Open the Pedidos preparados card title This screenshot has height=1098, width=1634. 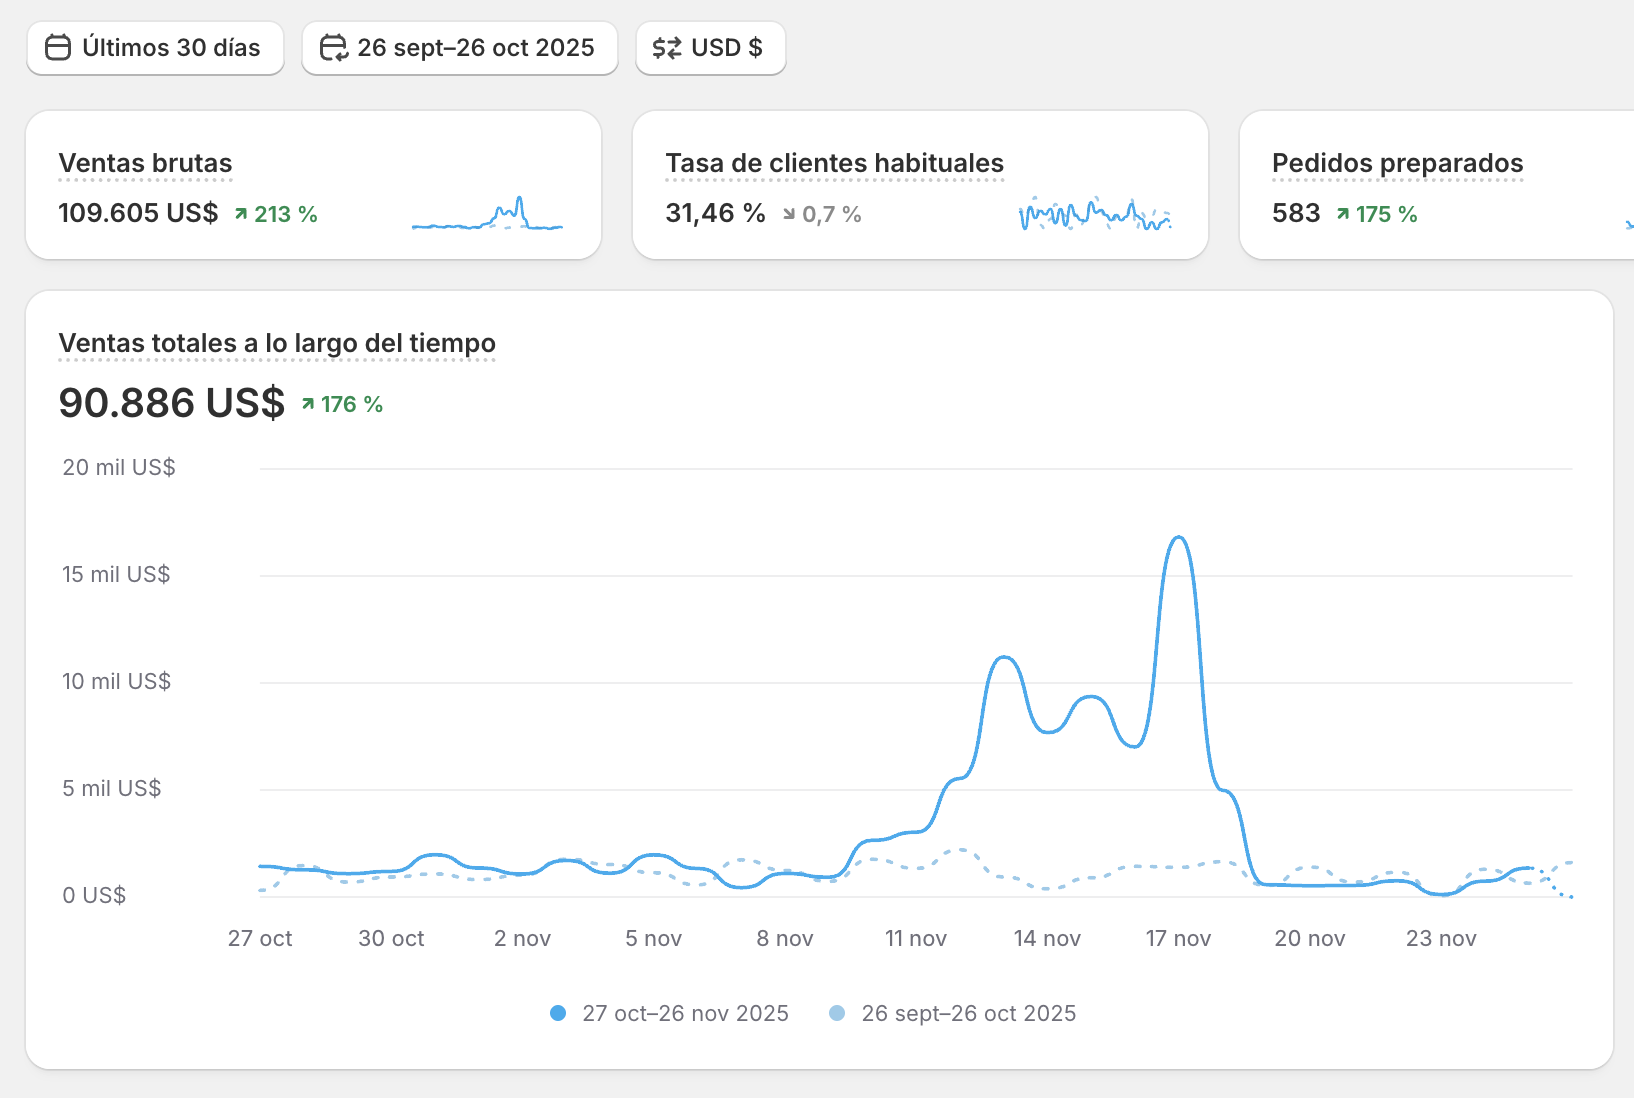click(x=1398, y=163)
